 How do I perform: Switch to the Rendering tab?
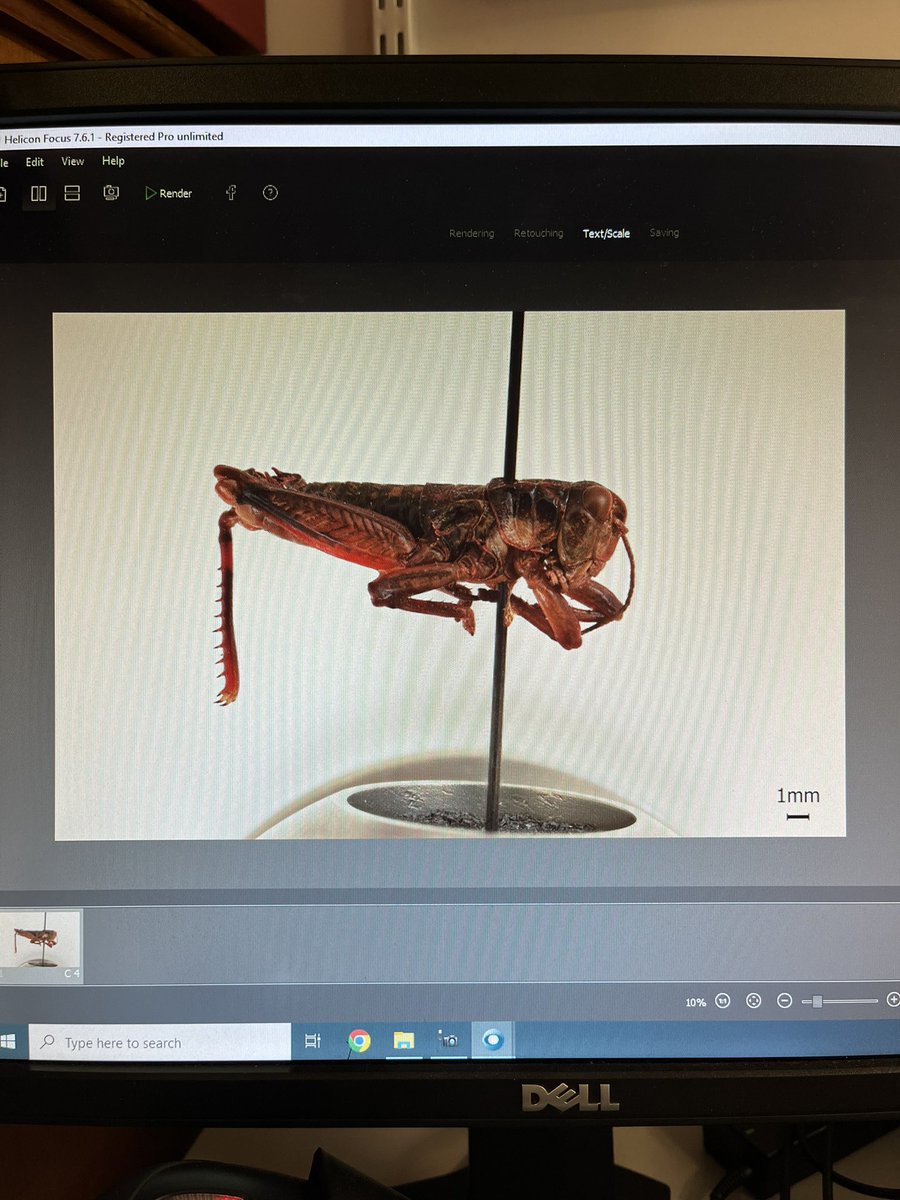471,233
